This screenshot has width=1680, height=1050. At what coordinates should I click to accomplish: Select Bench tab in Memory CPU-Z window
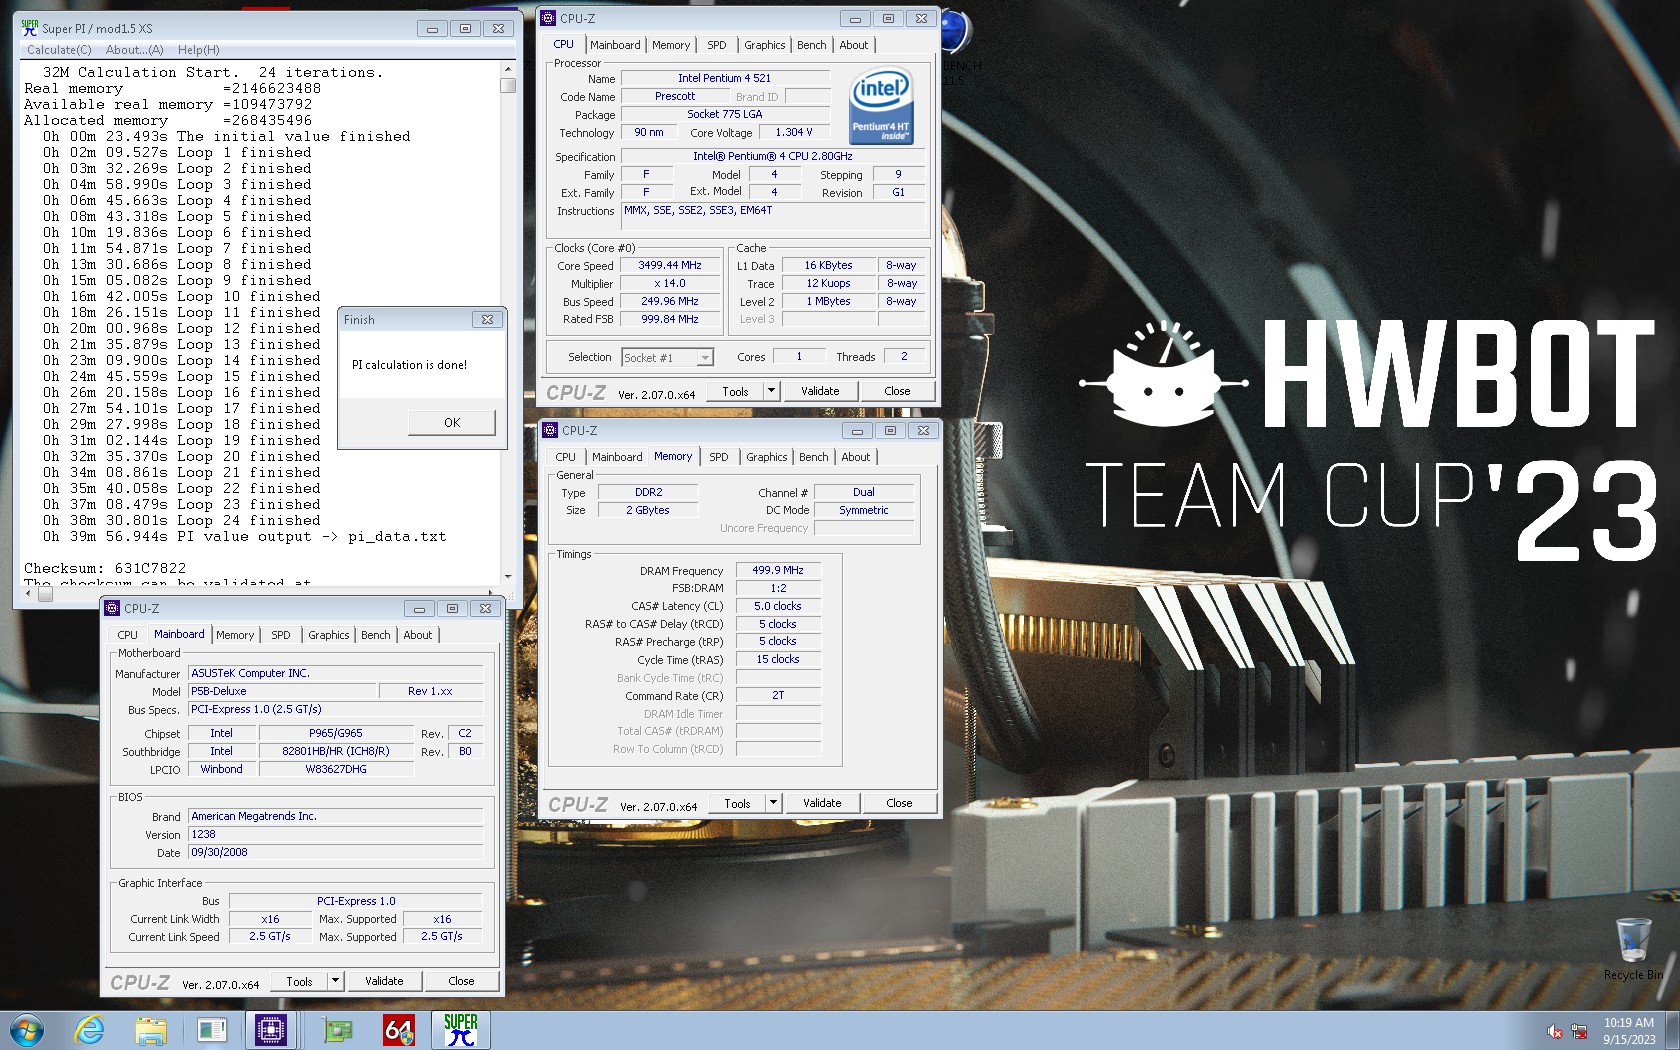pyautogui.click(x=814, y=457)
